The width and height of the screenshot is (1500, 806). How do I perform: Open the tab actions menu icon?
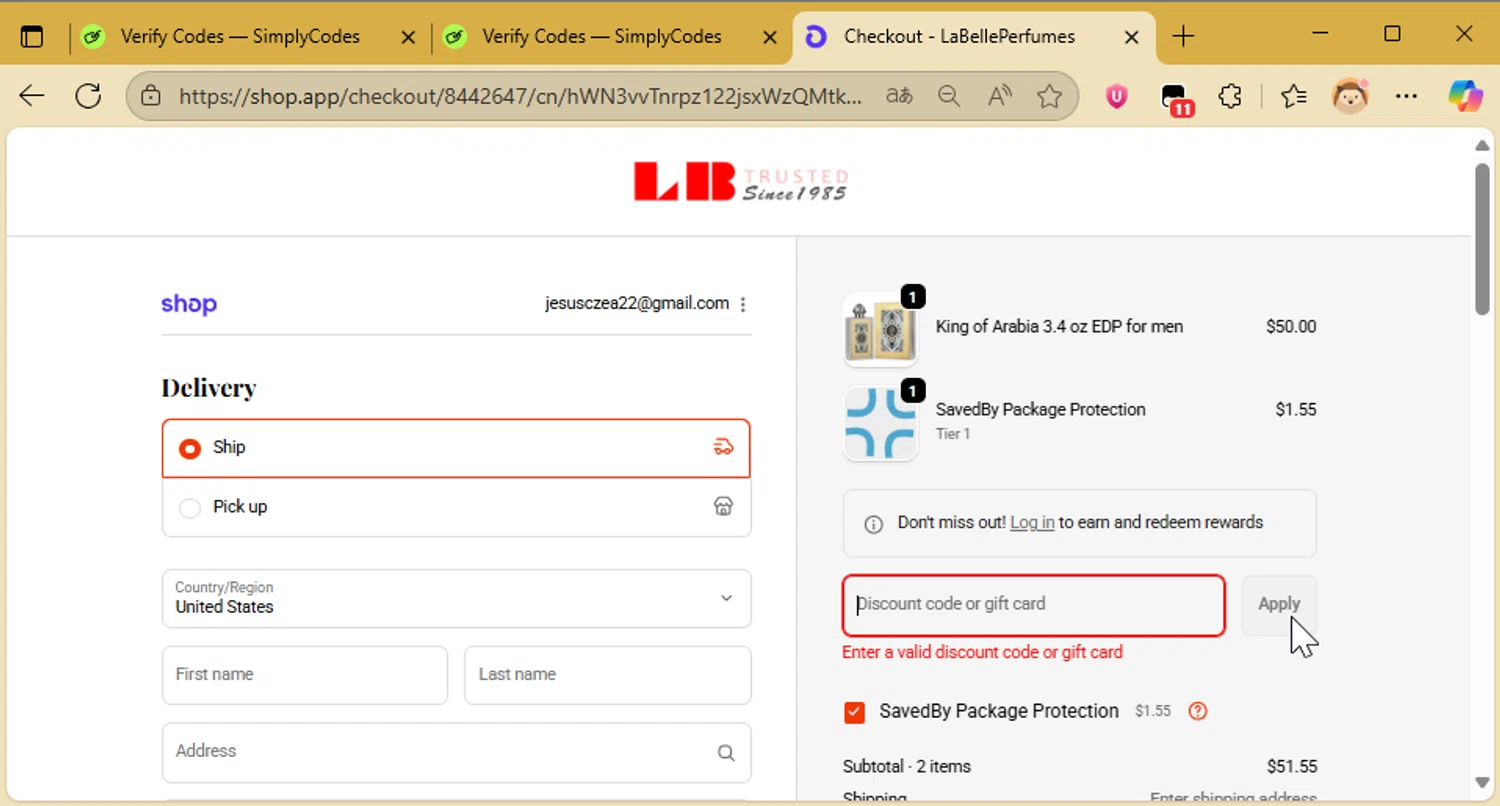coord(32,37)
